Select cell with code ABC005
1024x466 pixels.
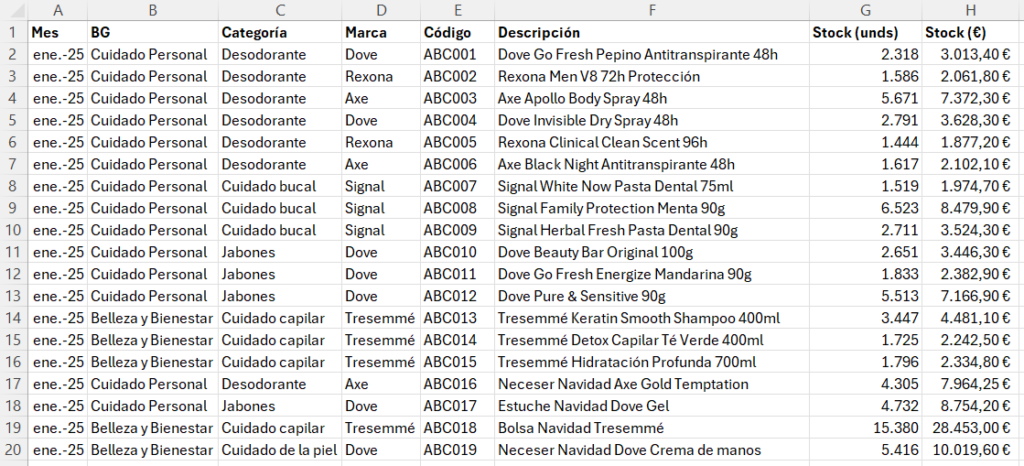click(x=458, y=142)
